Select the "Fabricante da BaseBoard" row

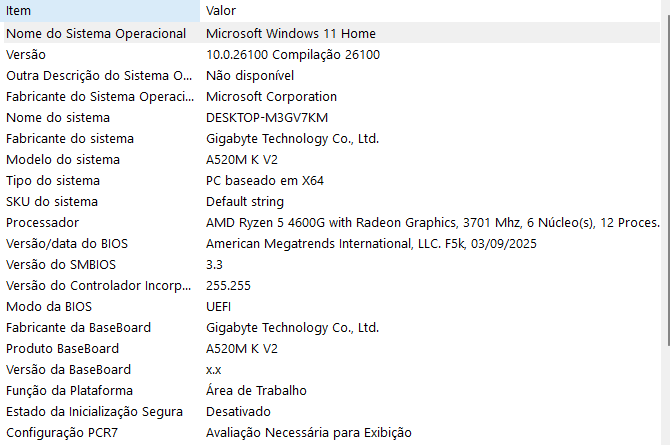78,328
